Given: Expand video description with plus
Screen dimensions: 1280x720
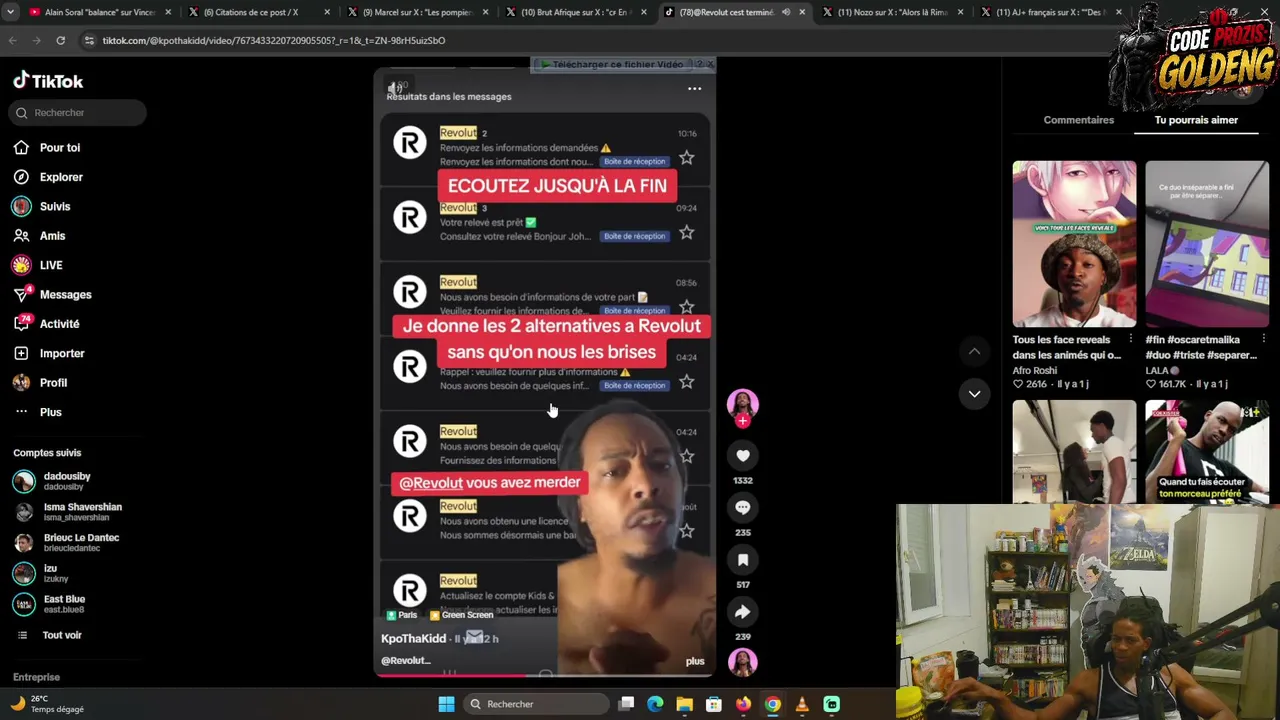Looking at the screenshot, I should point(695,661).
